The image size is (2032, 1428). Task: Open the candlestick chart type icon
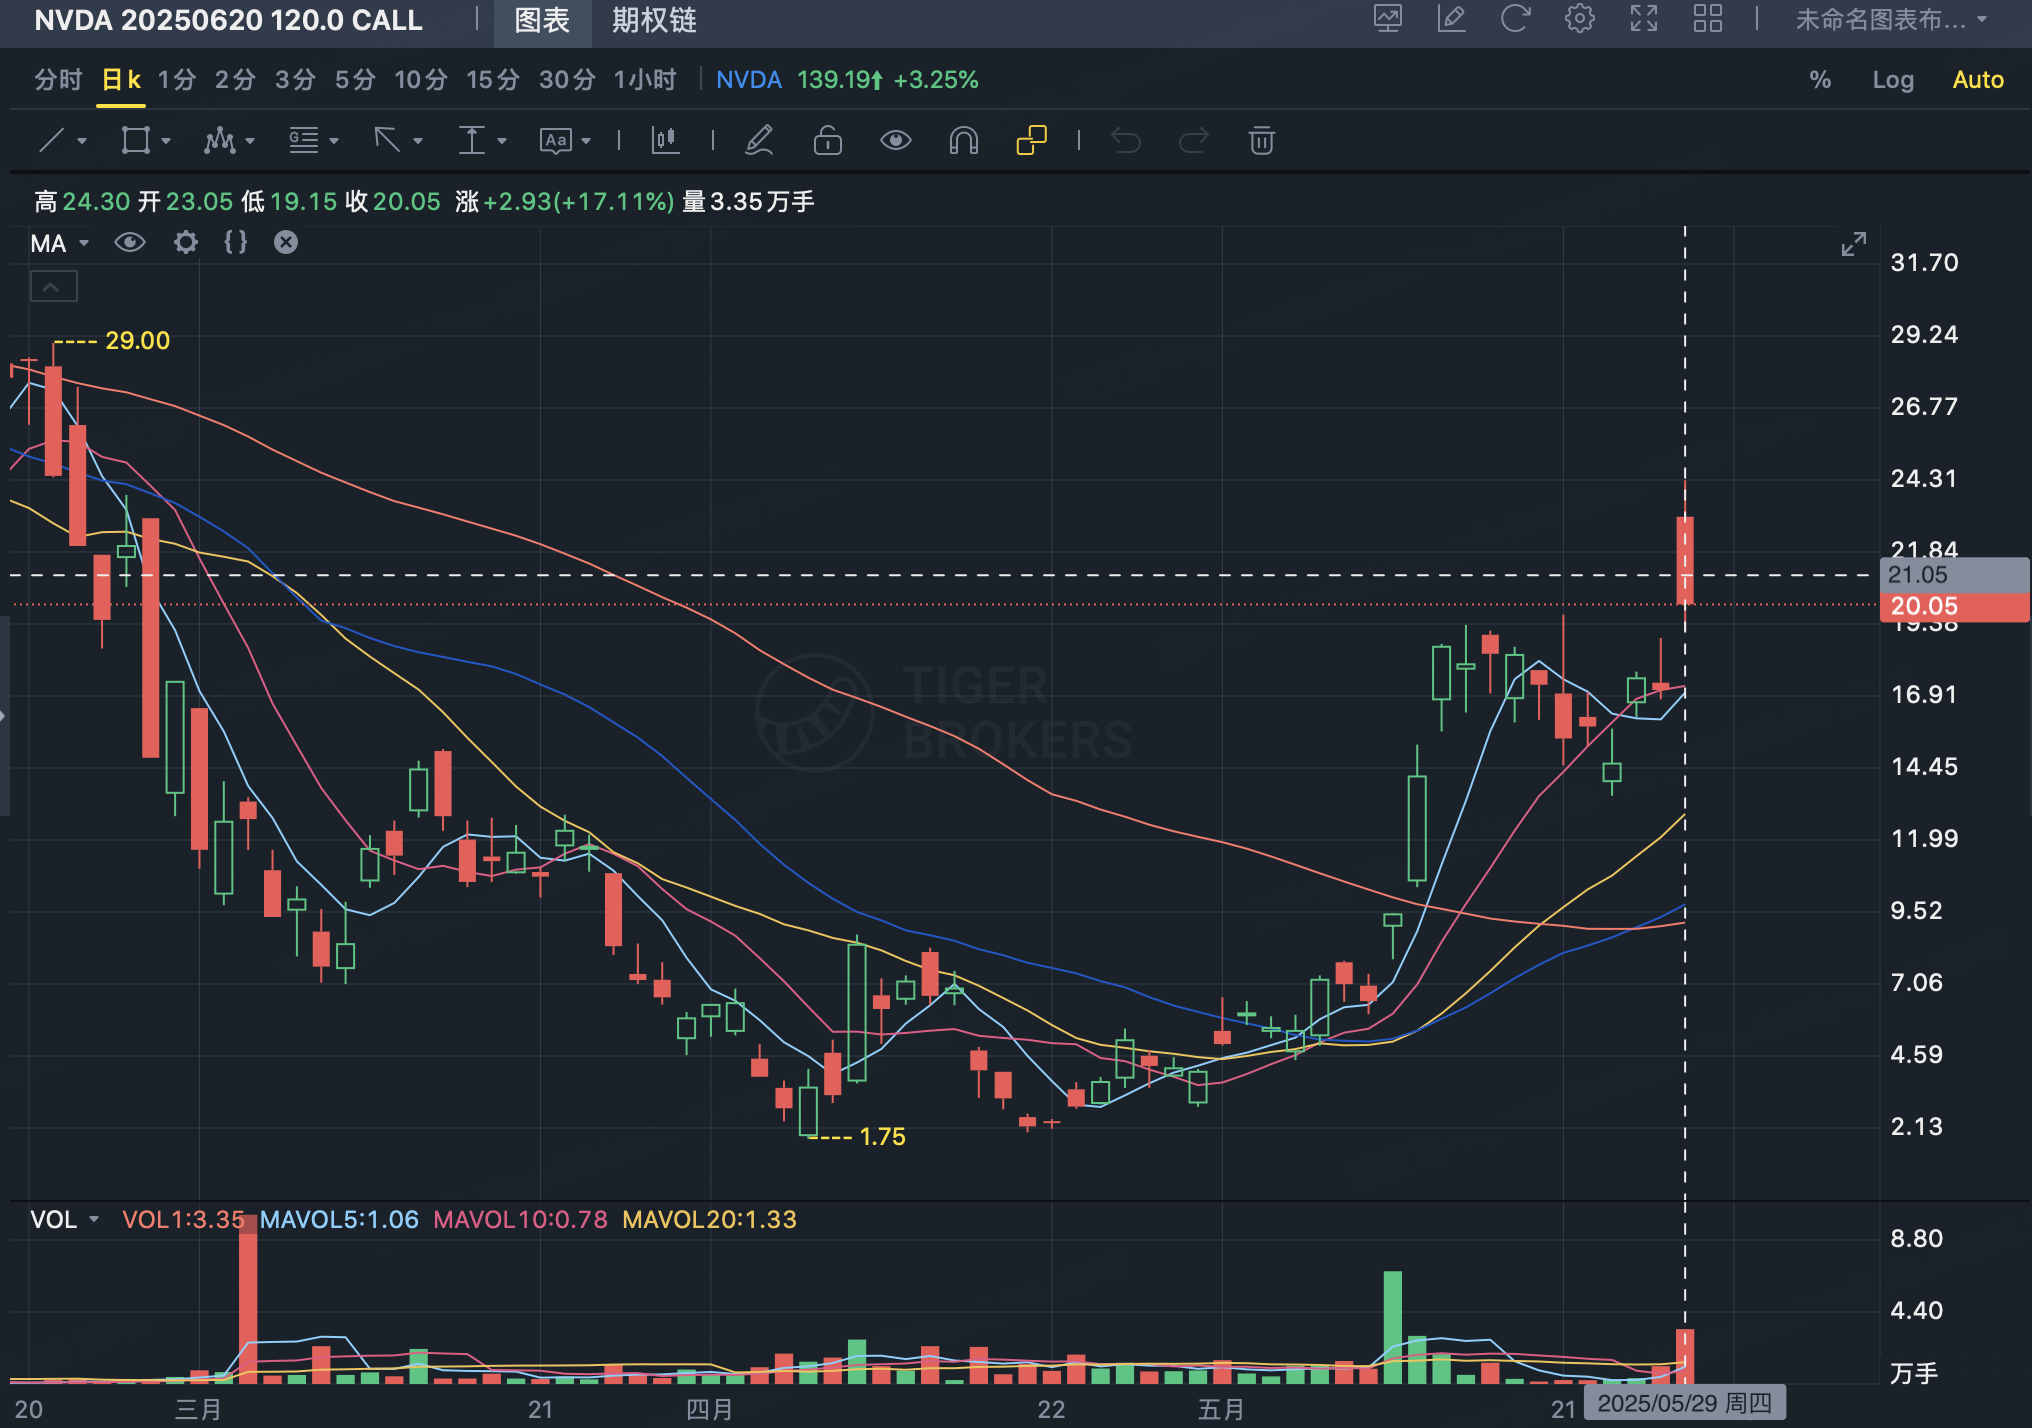click(665, 140)
